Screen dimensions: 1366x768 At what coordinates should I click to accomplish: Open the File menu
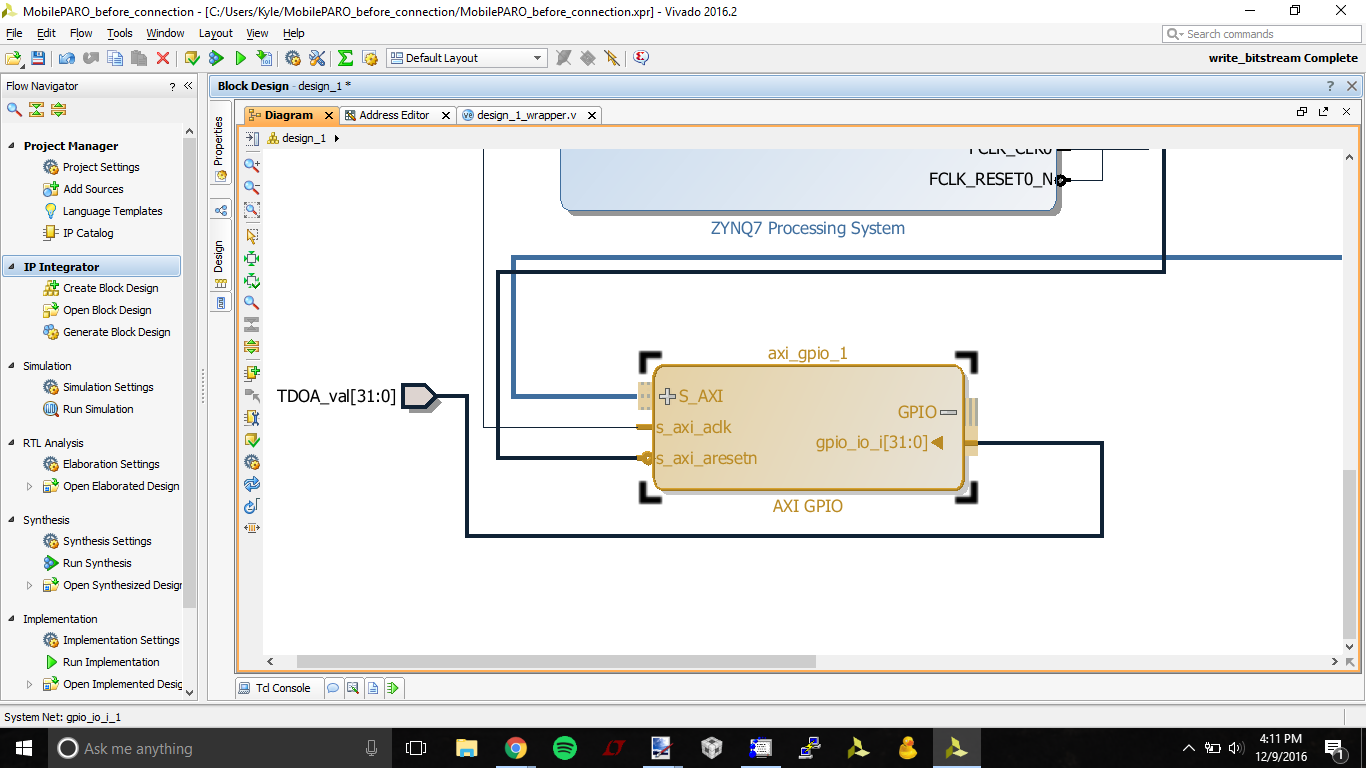[14, 33]
